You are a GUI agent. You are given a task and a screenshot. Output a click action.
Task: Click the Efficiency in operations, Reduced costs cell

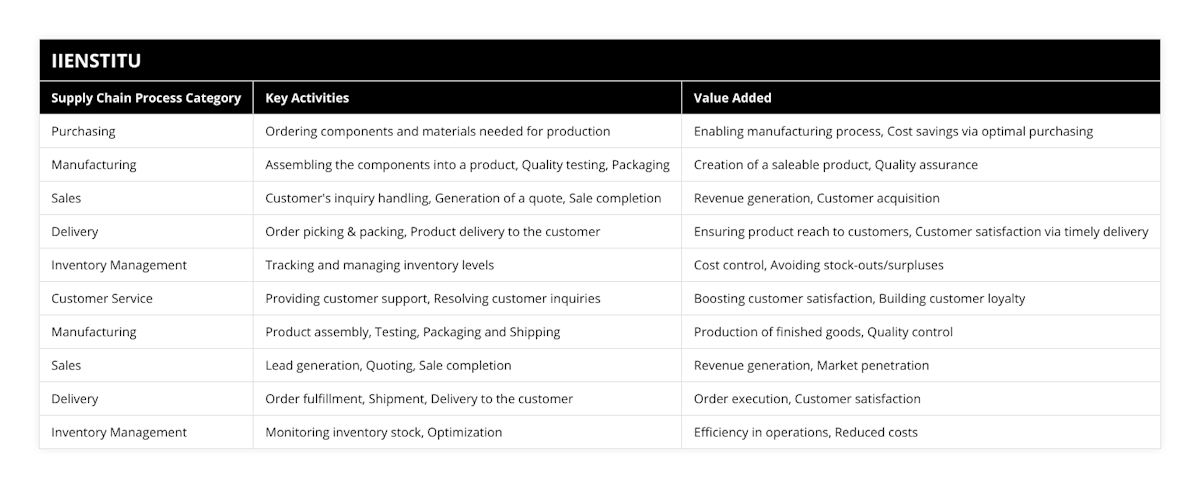(805, 432)
